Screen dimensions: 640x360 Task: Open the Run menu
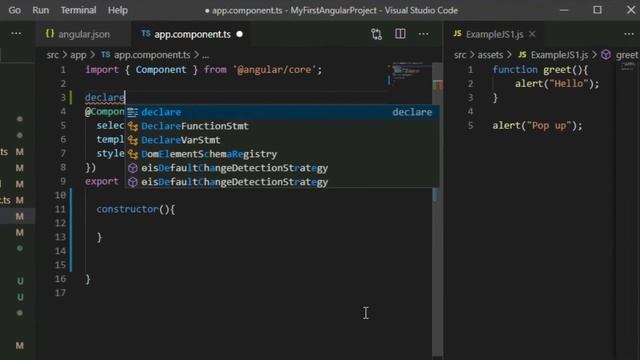40,10
